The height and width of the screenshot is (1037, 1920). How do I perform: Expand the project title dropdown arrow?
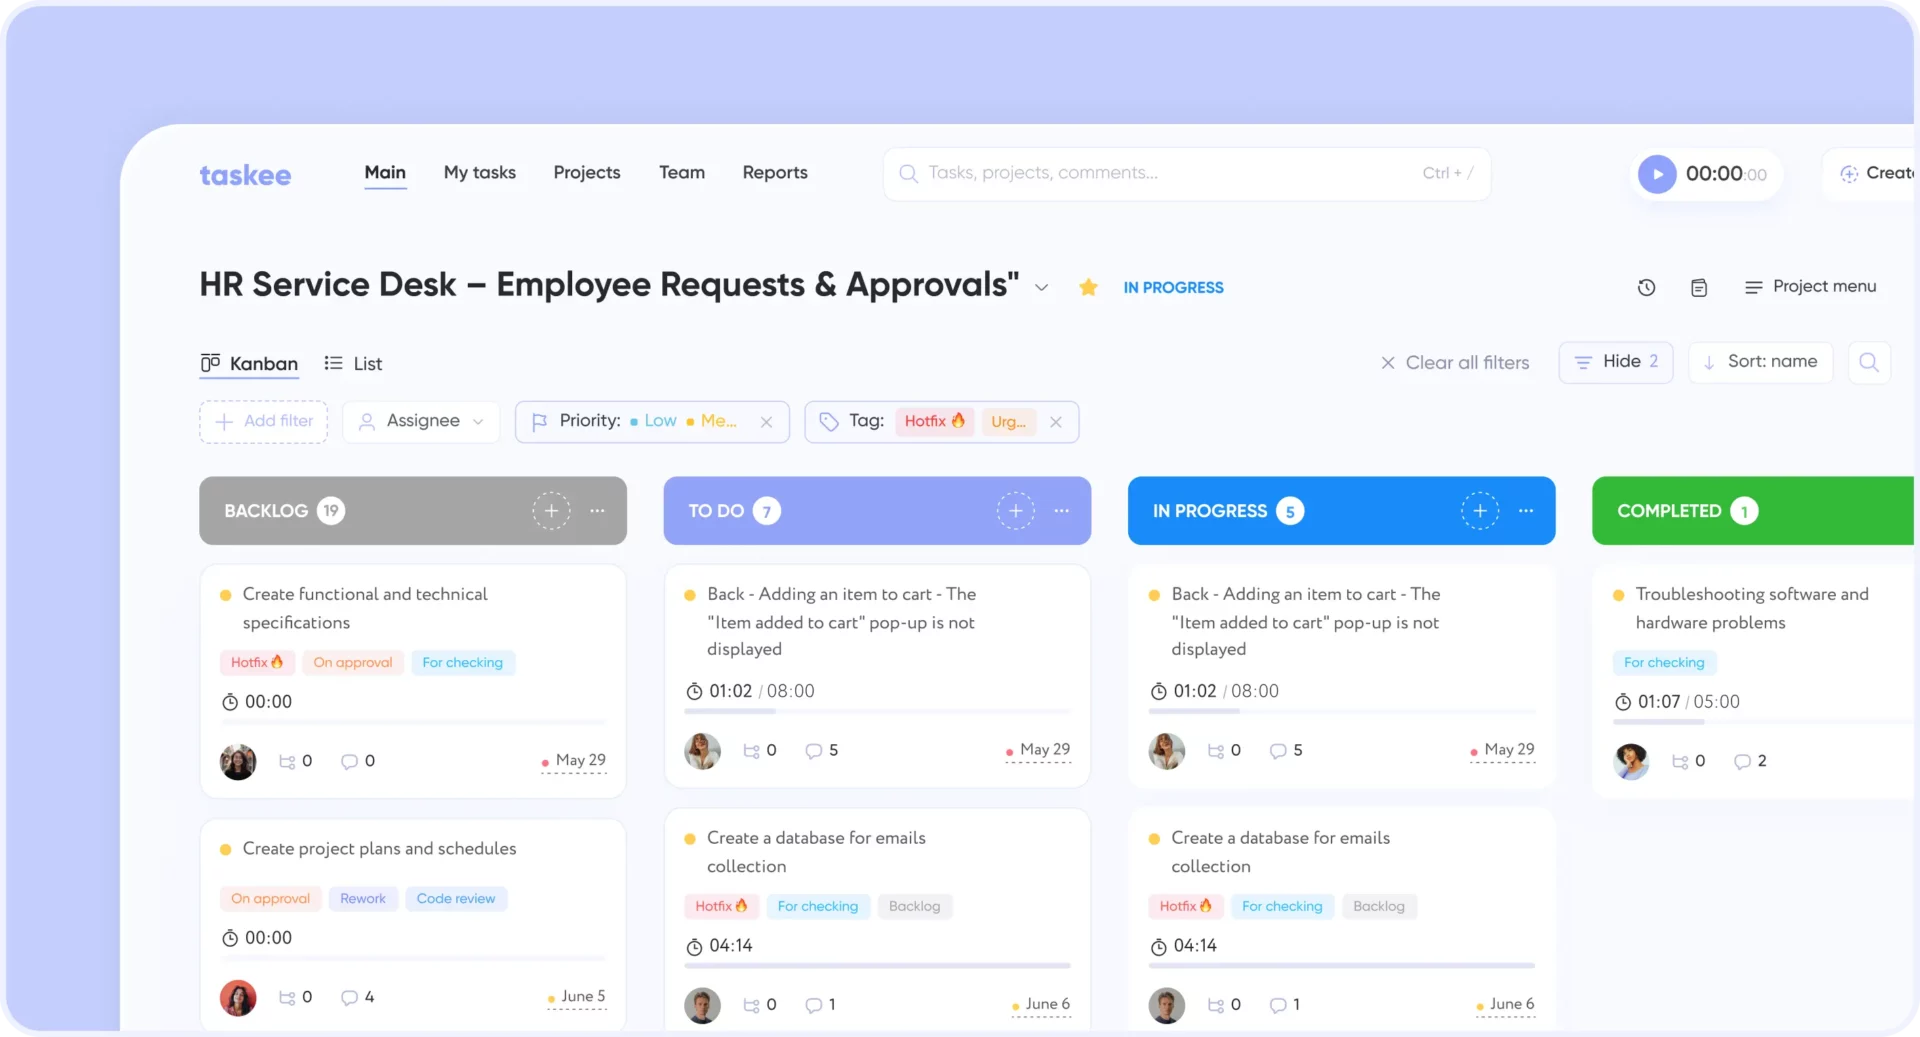click(x=1042, y=287)
